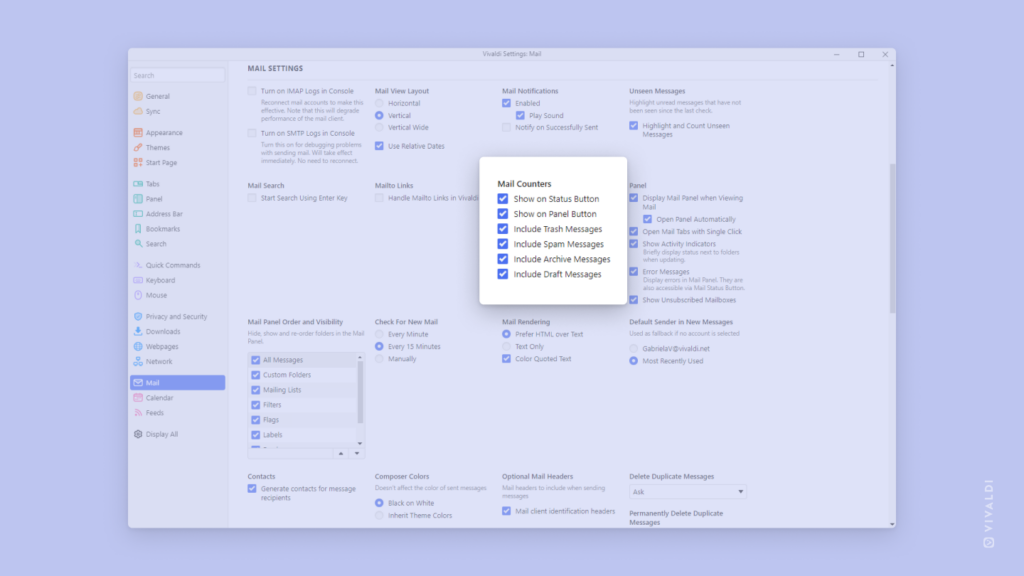Select Mouse settings icon
Image resolution: width=1024 pixels, height=576 pixels.
[x=138, y=295]
